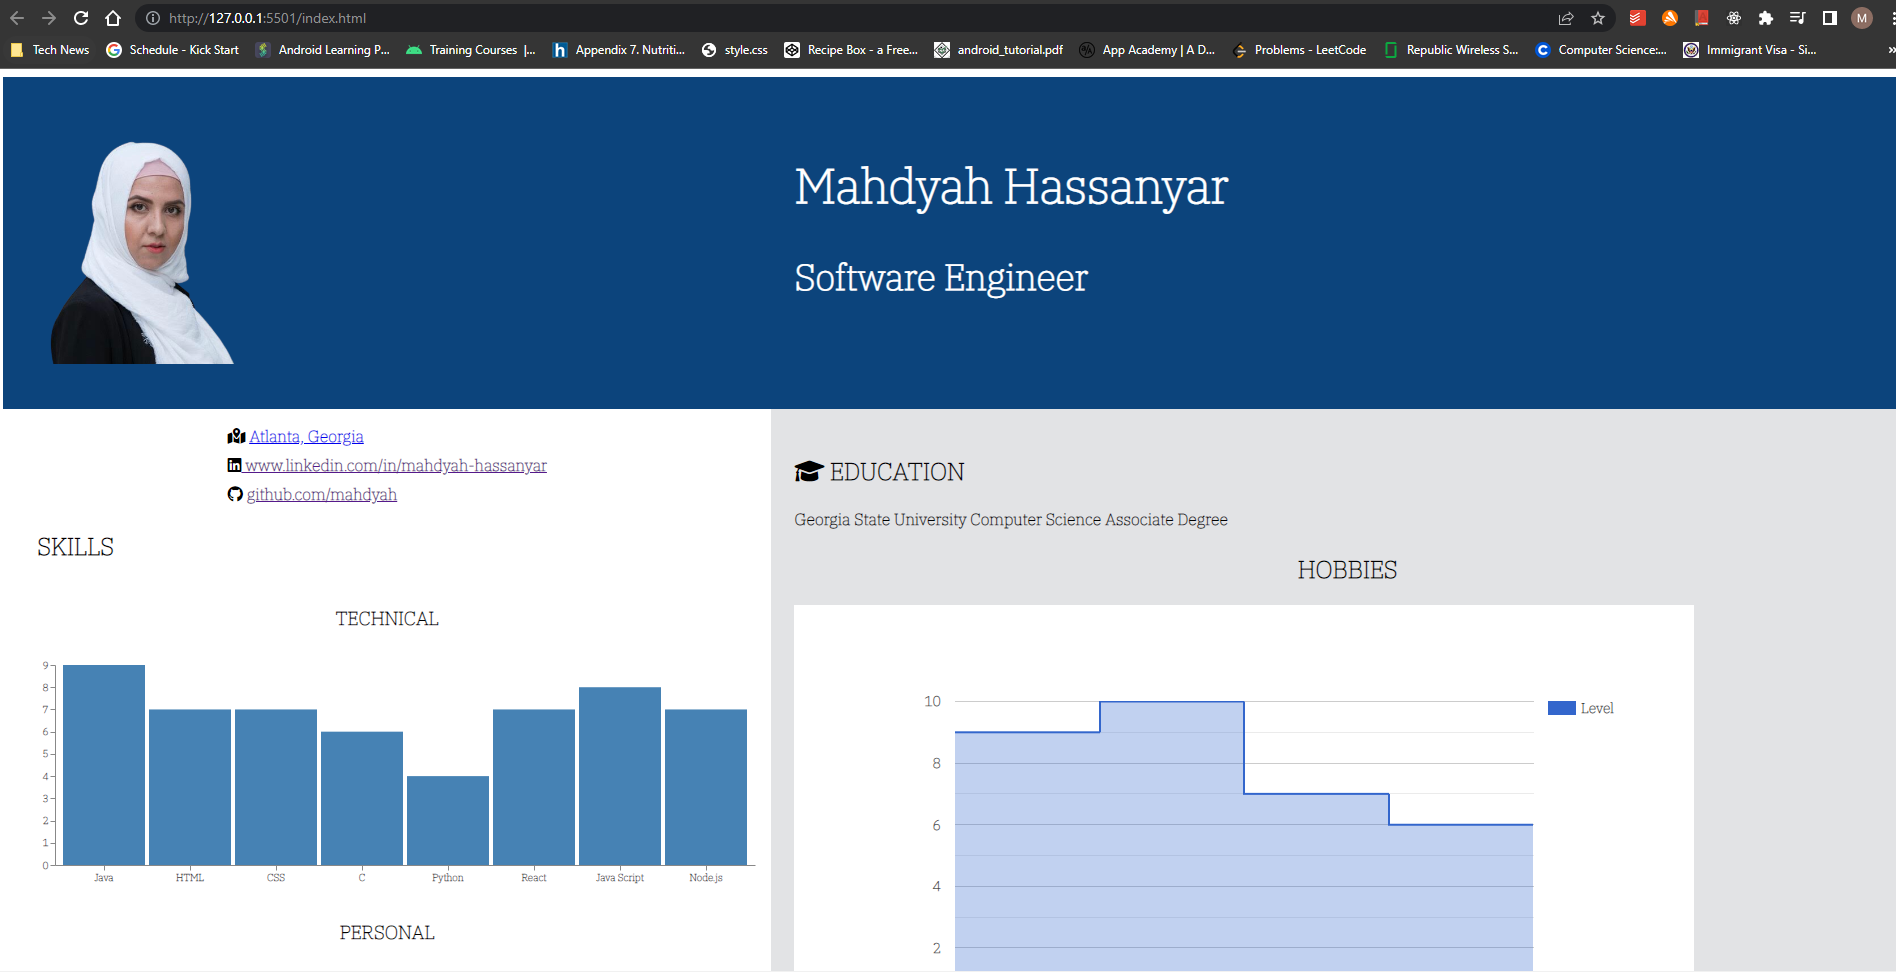This screenshot has height=972, width=1896.
Task: Open the LinkedIn profile link
Action: click(x=395, y=466)
